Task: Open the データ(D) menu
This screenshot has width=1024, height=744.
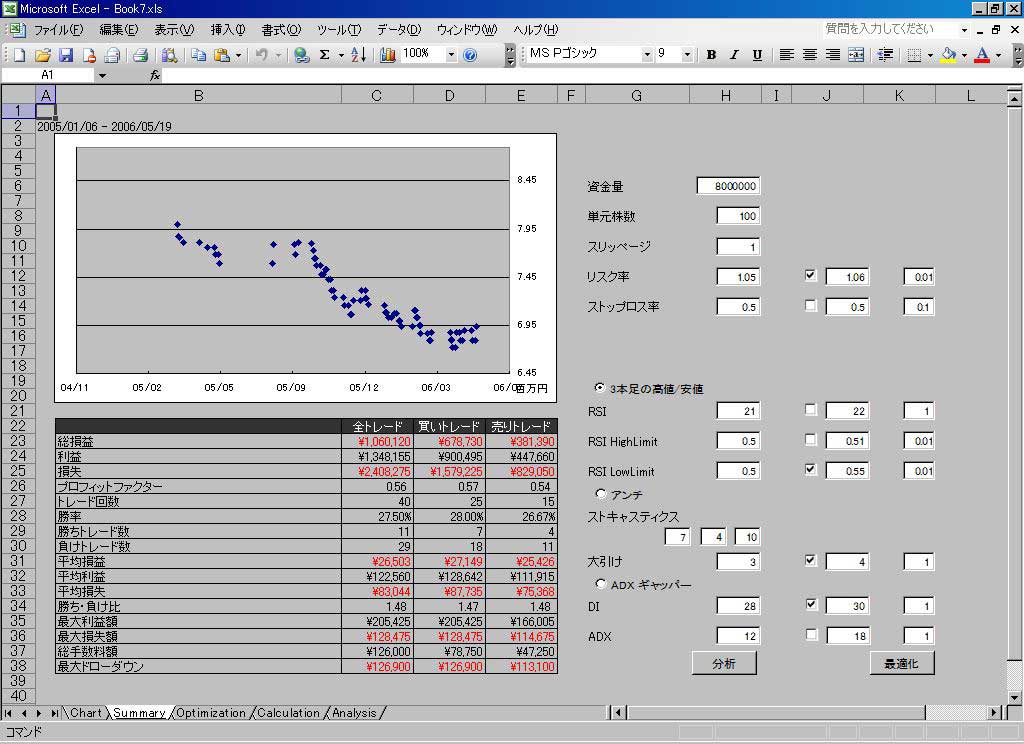Action: [x=398, y=30]
